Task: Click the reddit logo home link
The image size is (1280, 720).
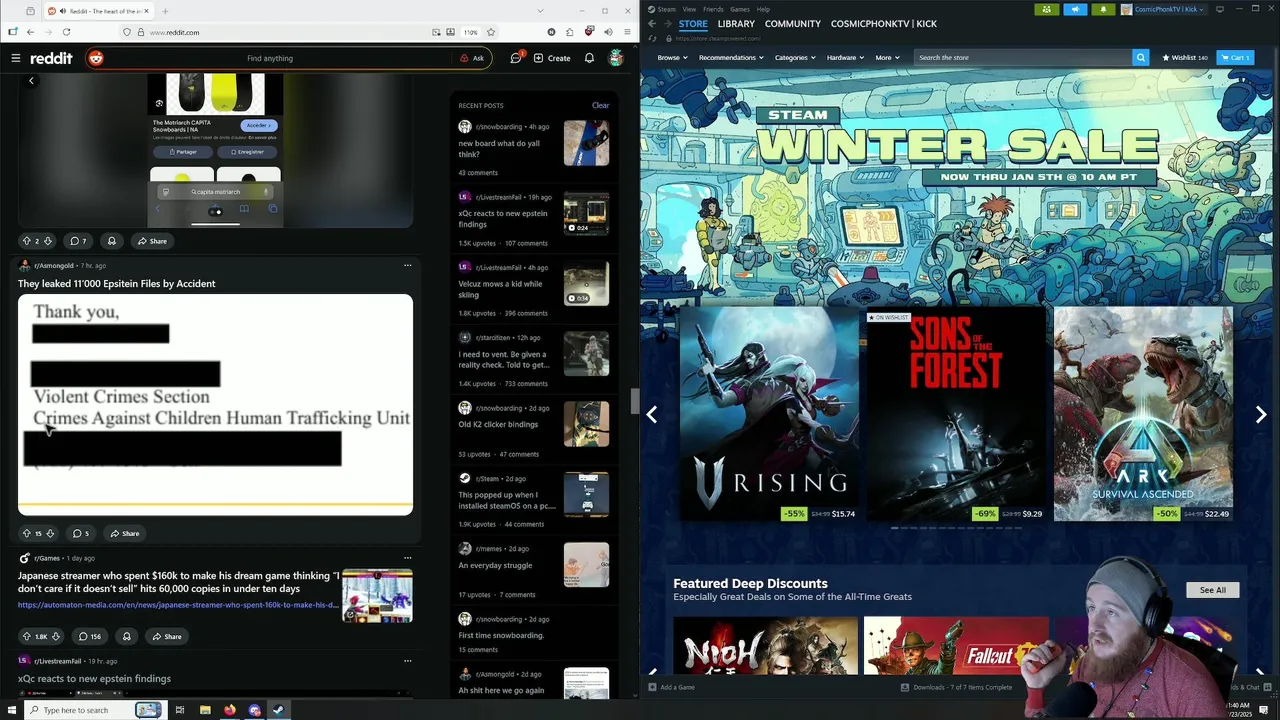Action: point(51,58)
